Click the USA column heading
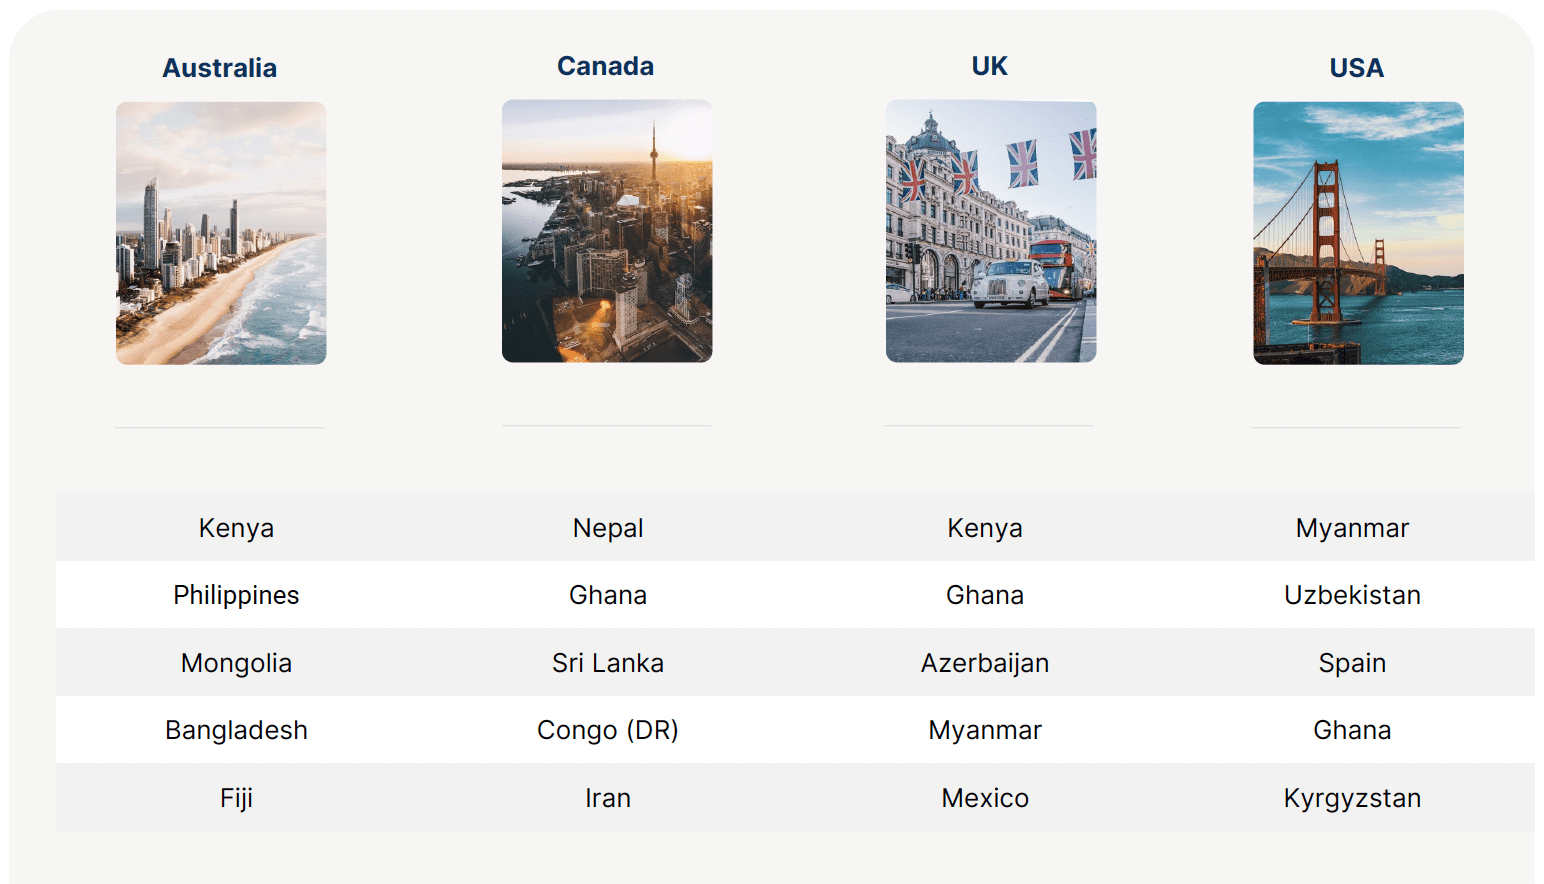1544x884 pixels. [x=1357, y=68]
